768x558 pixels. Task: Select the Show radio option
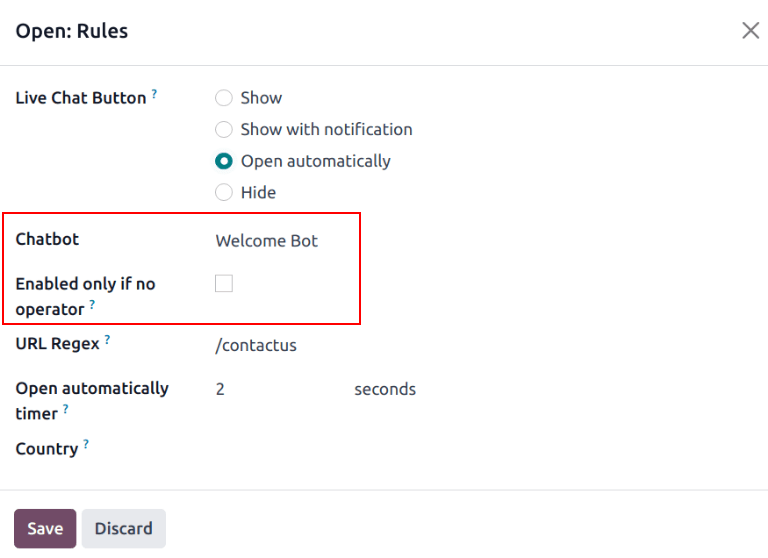[224, 98]
